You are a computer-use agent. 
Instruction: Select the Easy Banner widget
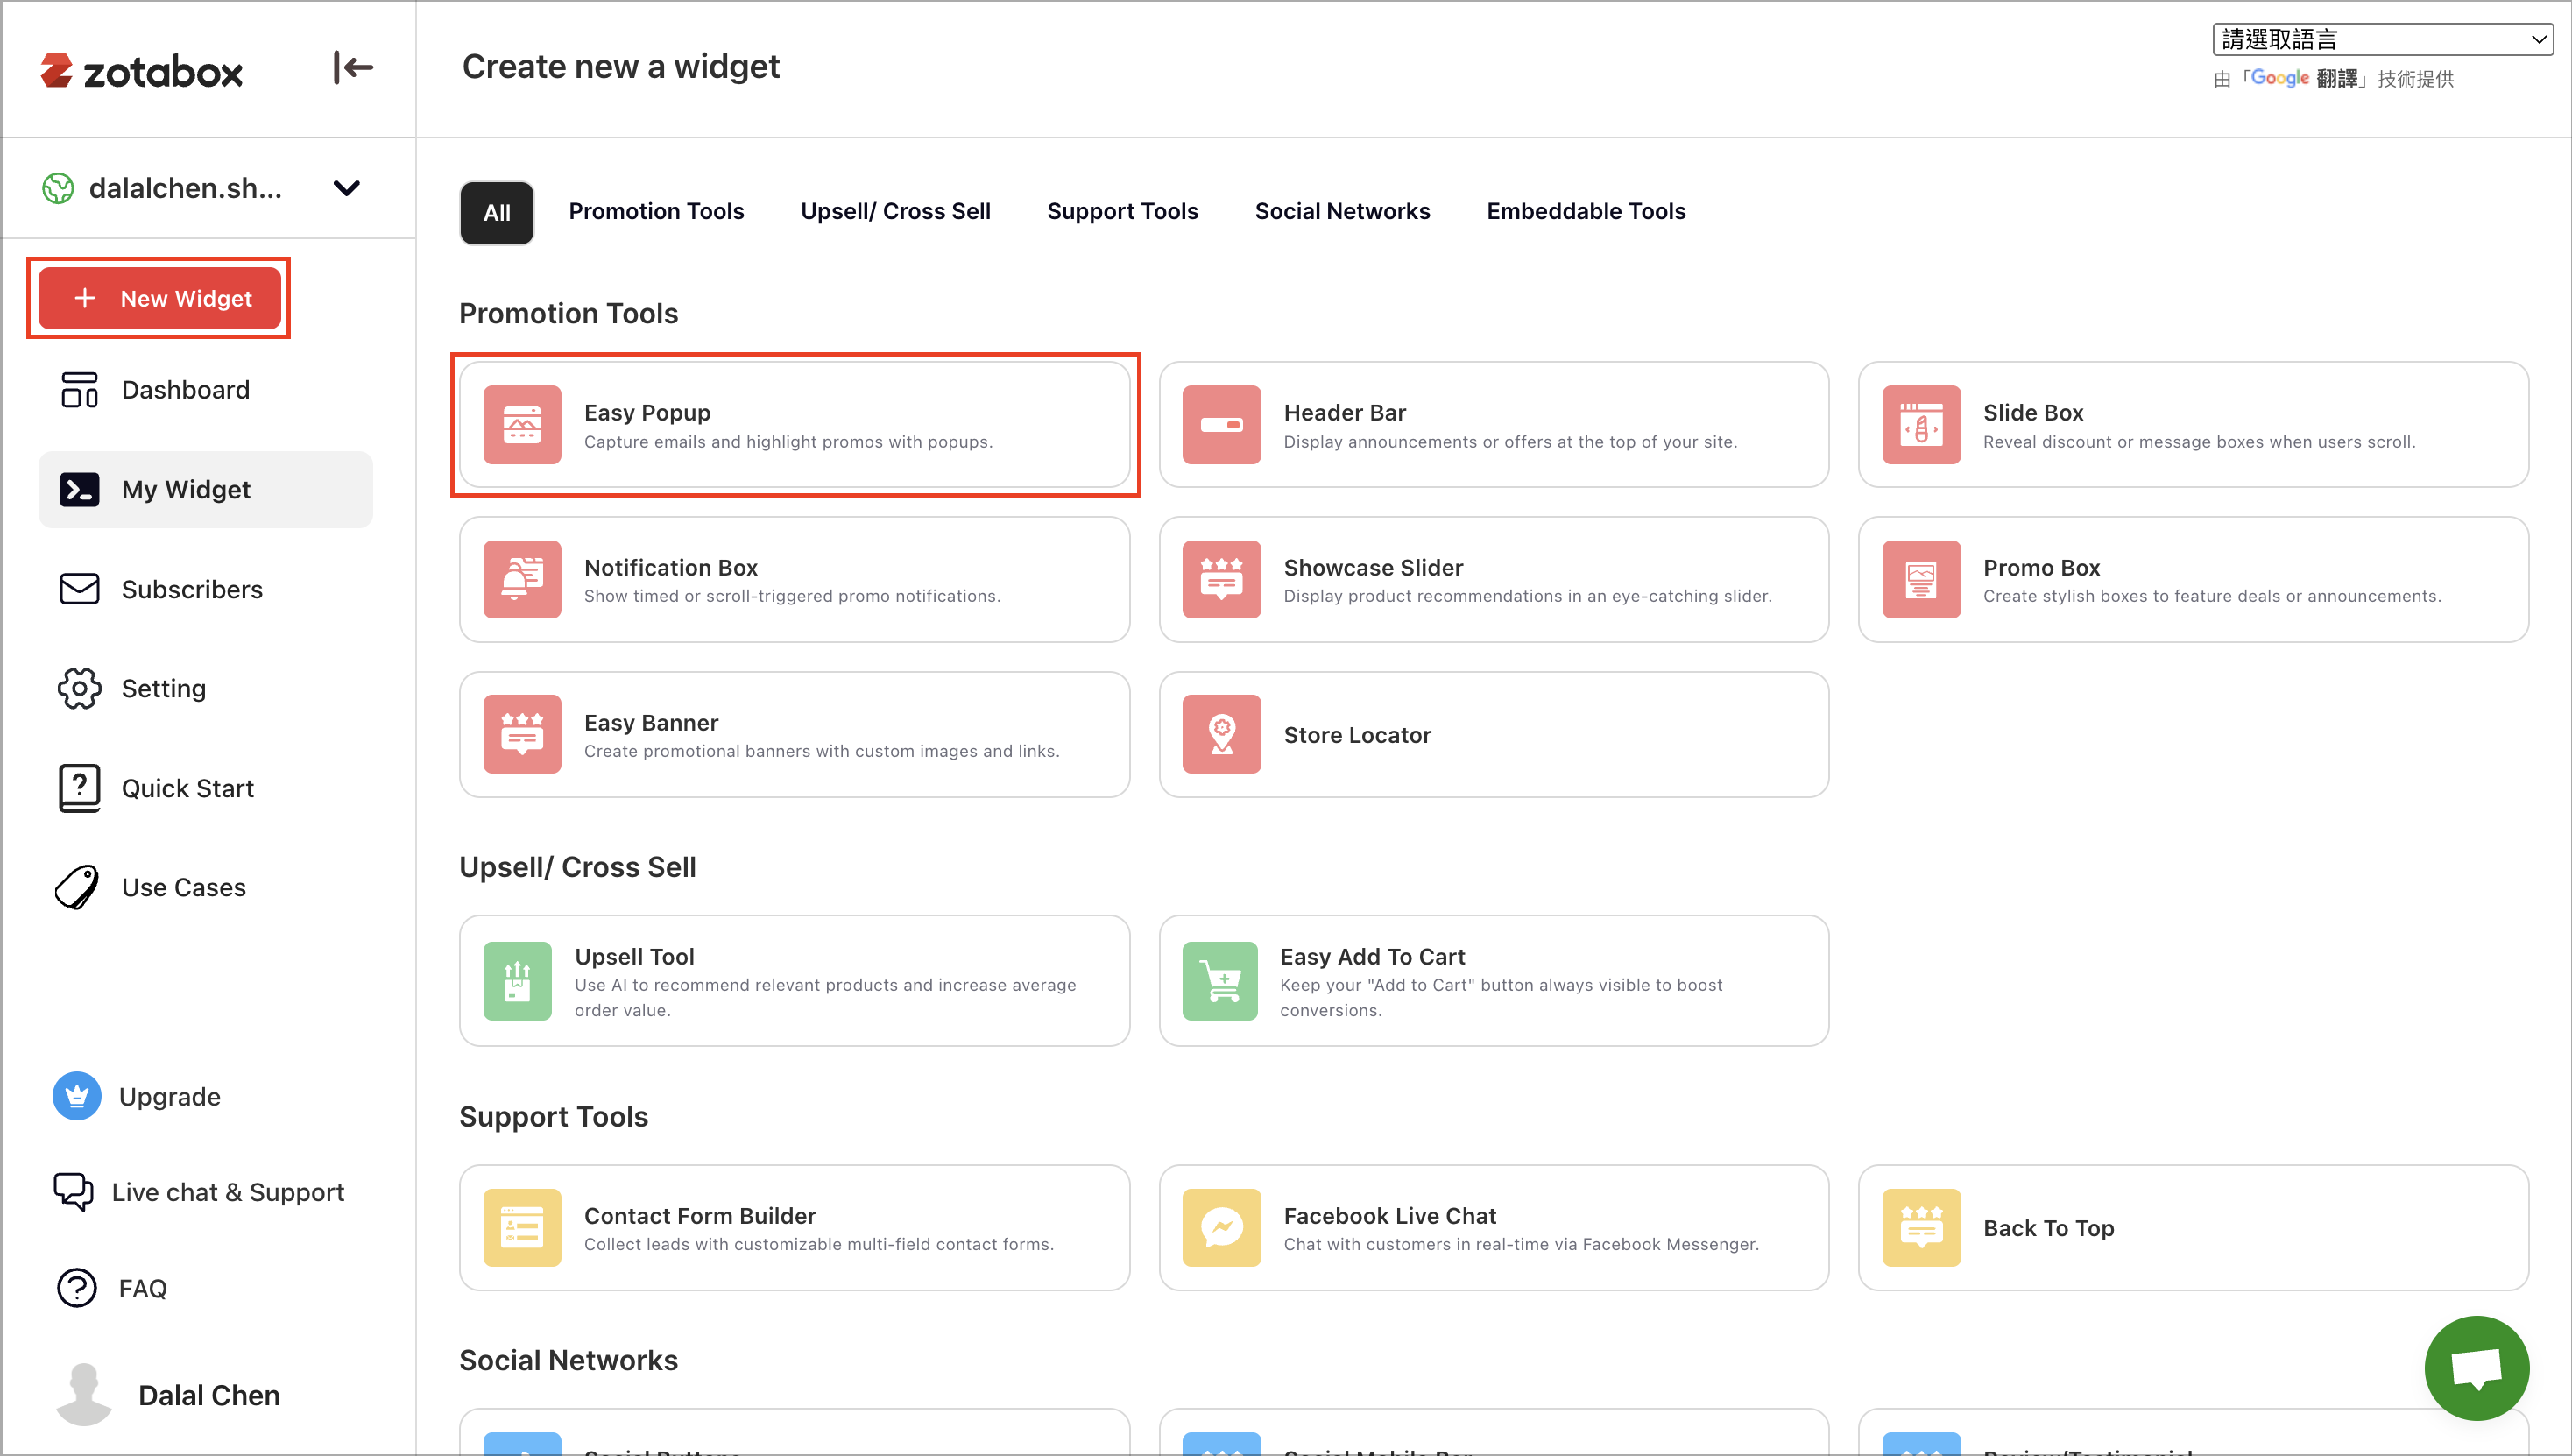point(795,735)
